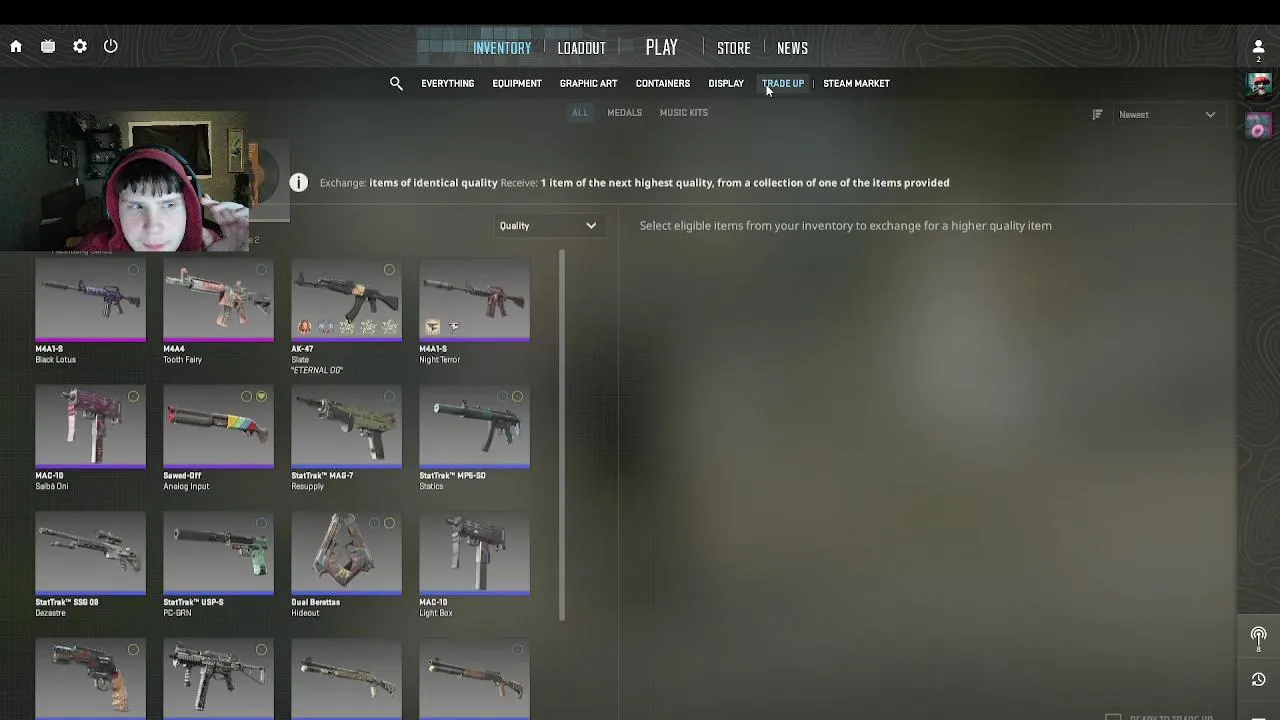
Task: Switch to Inventory main tab
Action: [x=502, y=48]
